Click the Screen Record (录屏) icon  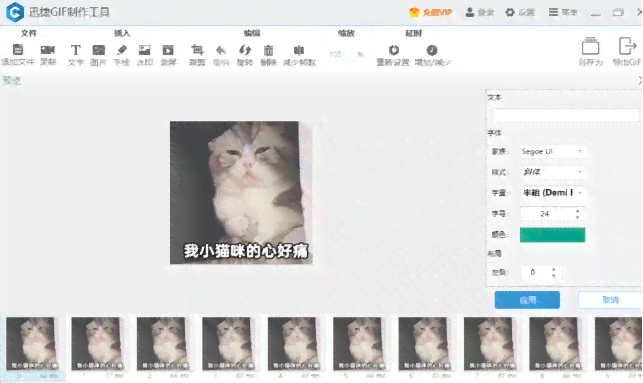(x=168, y=50)
